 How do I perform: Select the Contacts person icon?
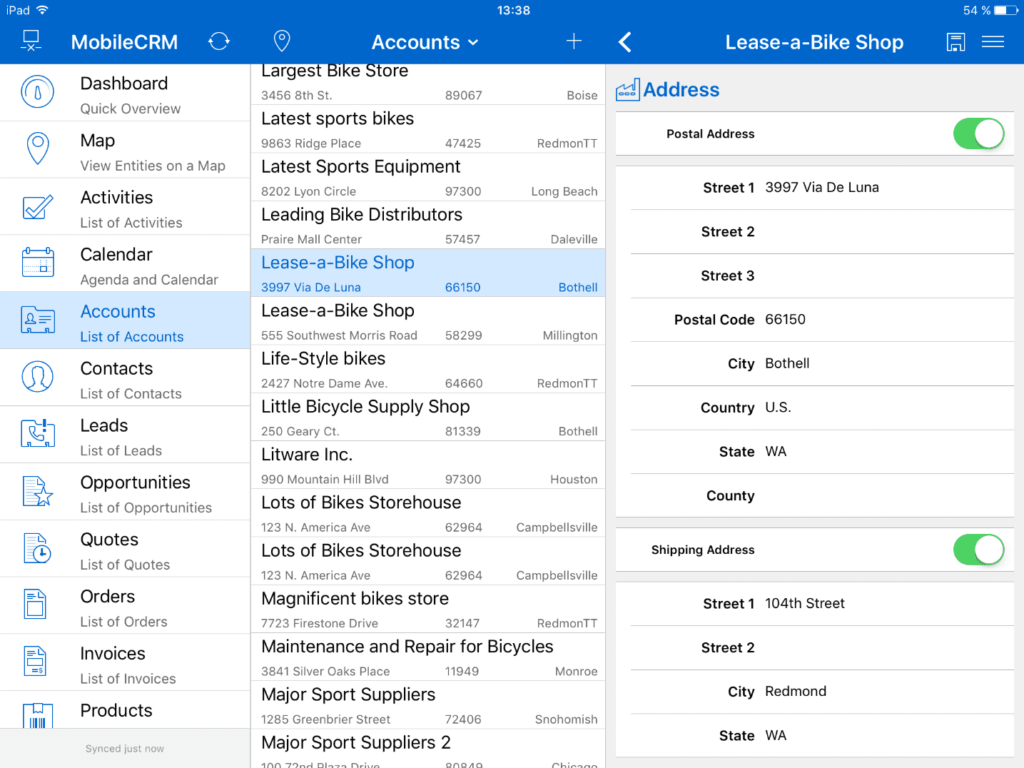point(37,377)
